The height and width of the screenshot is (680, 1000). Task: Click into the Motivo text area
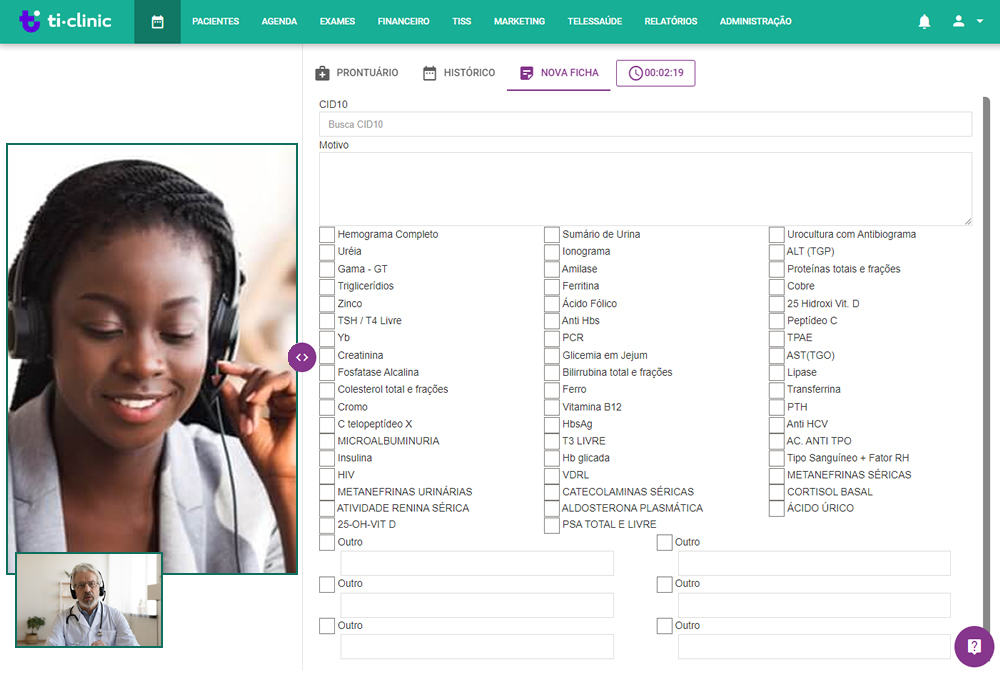pyautogui.click(x=645, y=189)
